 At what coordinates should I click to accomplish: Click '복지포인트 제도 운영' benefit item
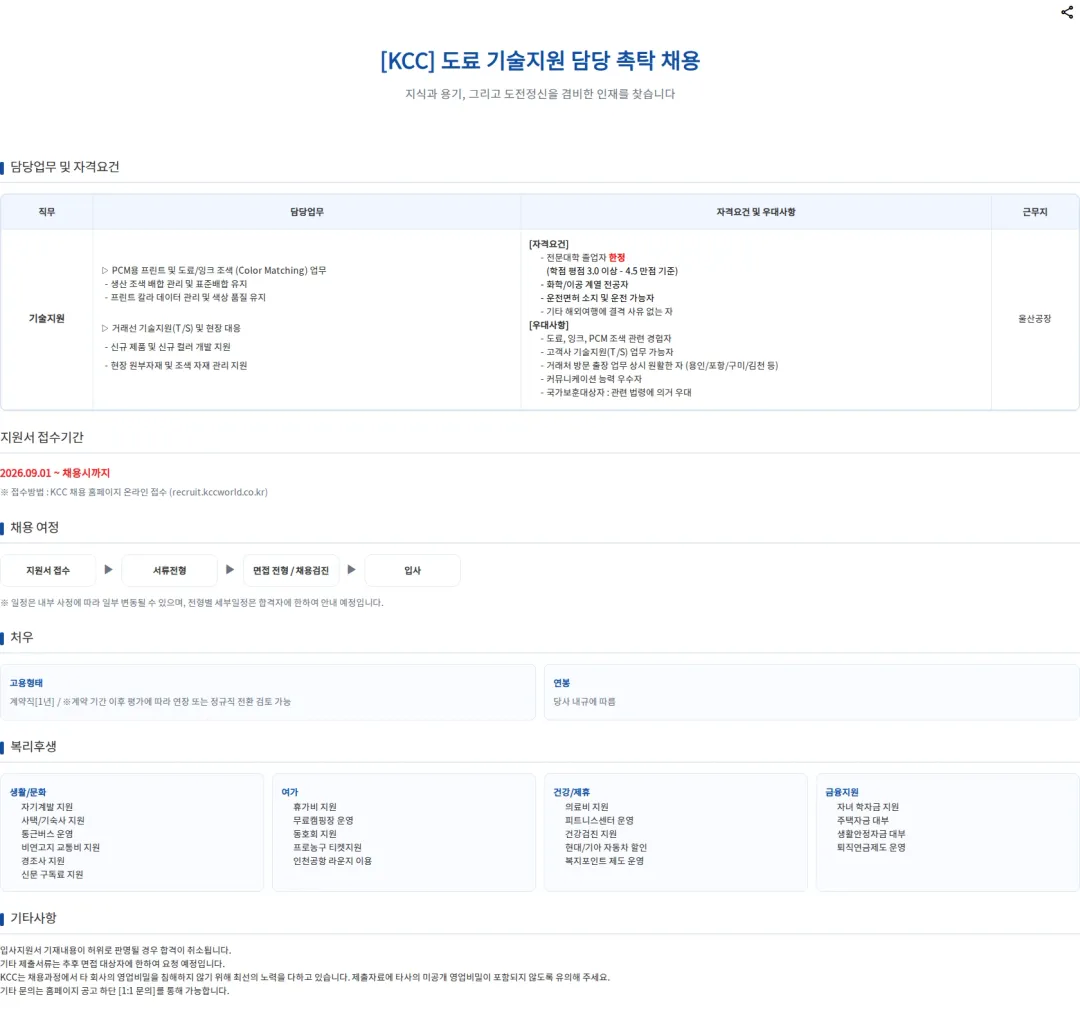604,860
